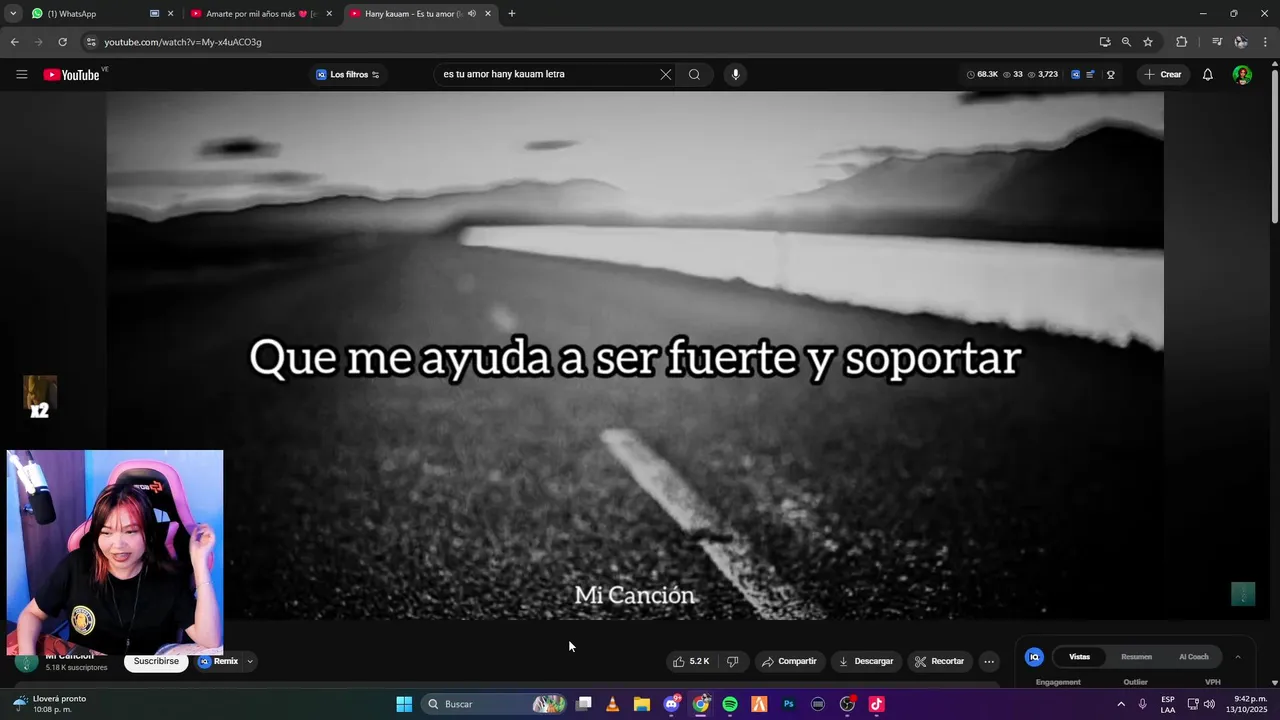Open the three-dot more actions menu
Viewport: 1280px width, 720px height.
tap(989, 662)
